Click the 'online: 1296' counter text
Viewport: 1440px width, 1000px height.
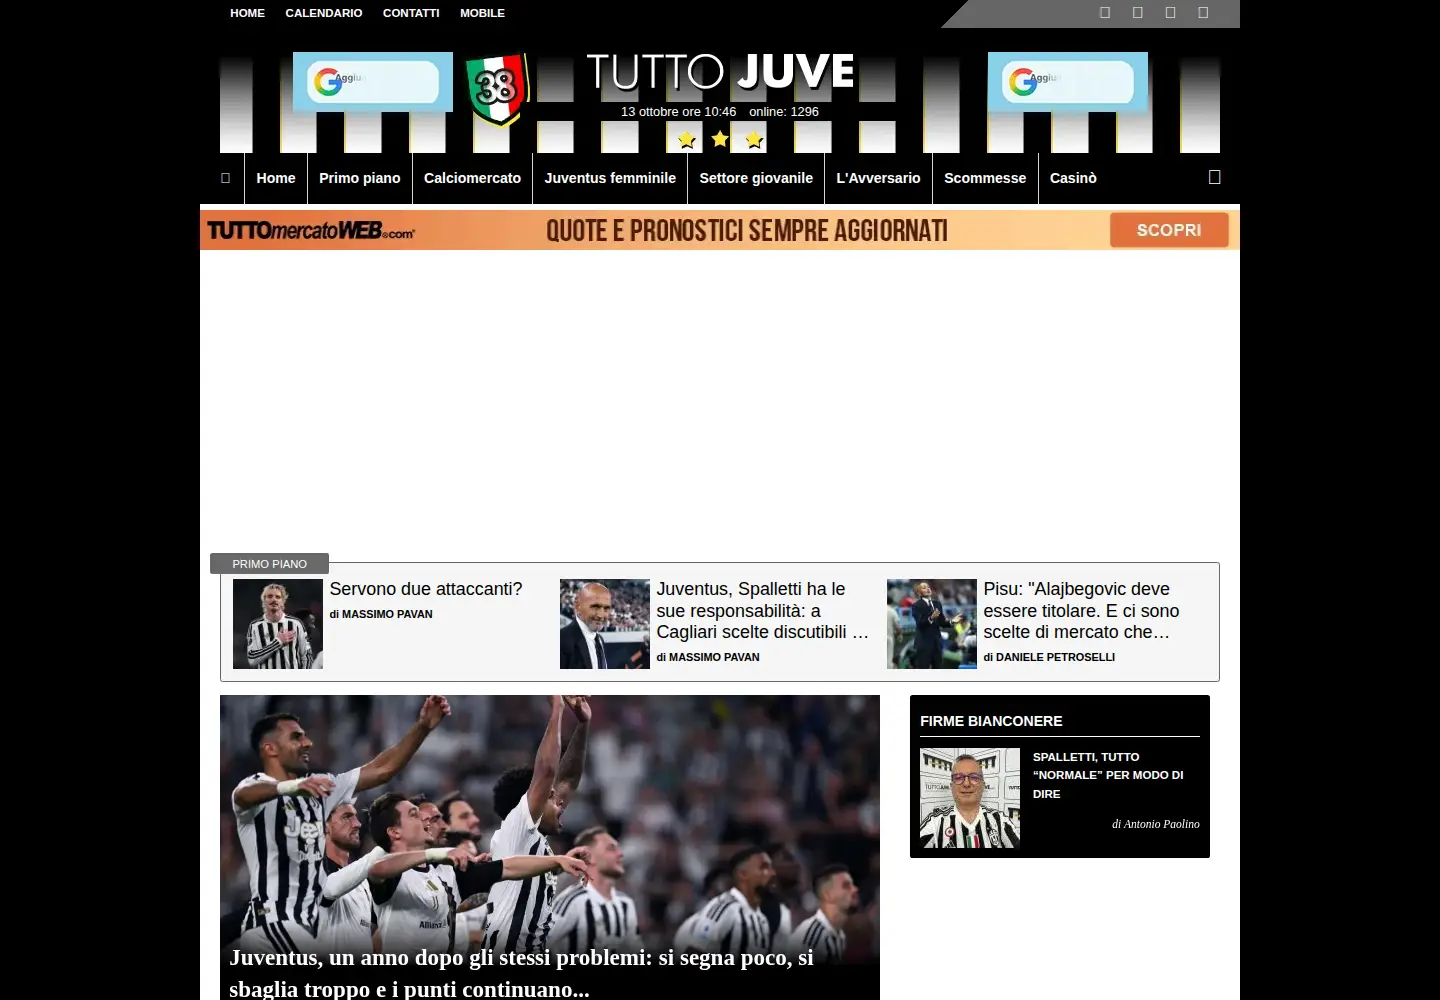784,112
